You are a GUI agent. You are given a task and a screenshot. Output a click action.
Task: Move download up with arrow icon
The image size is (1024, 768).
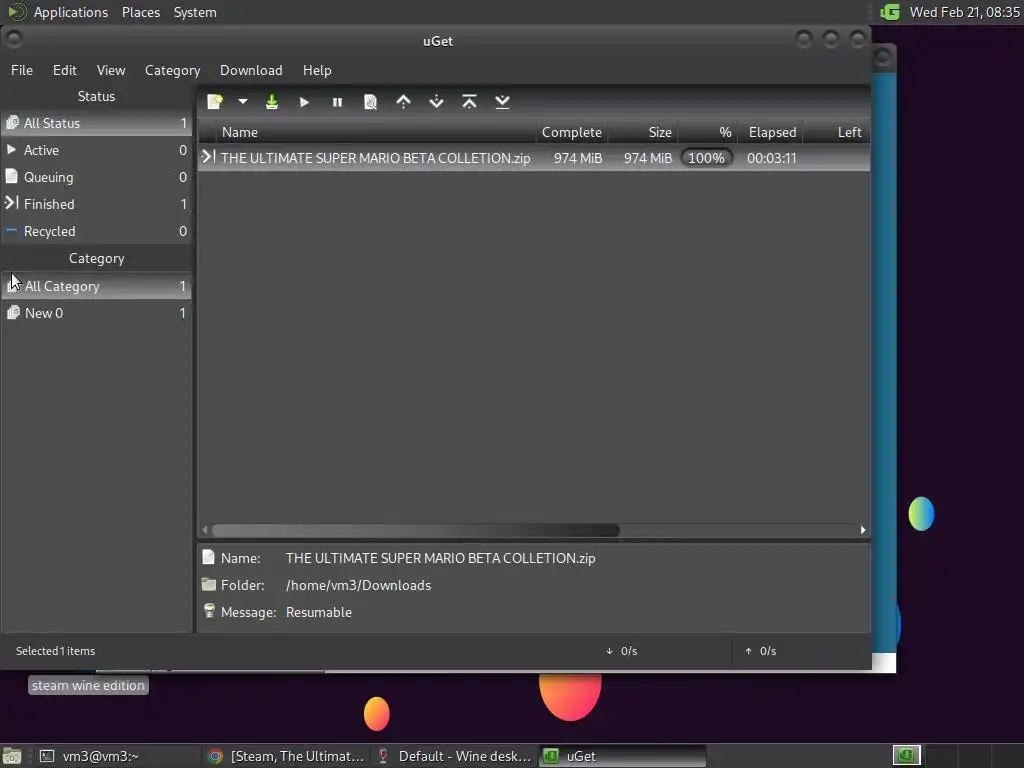tap(404, 102)
